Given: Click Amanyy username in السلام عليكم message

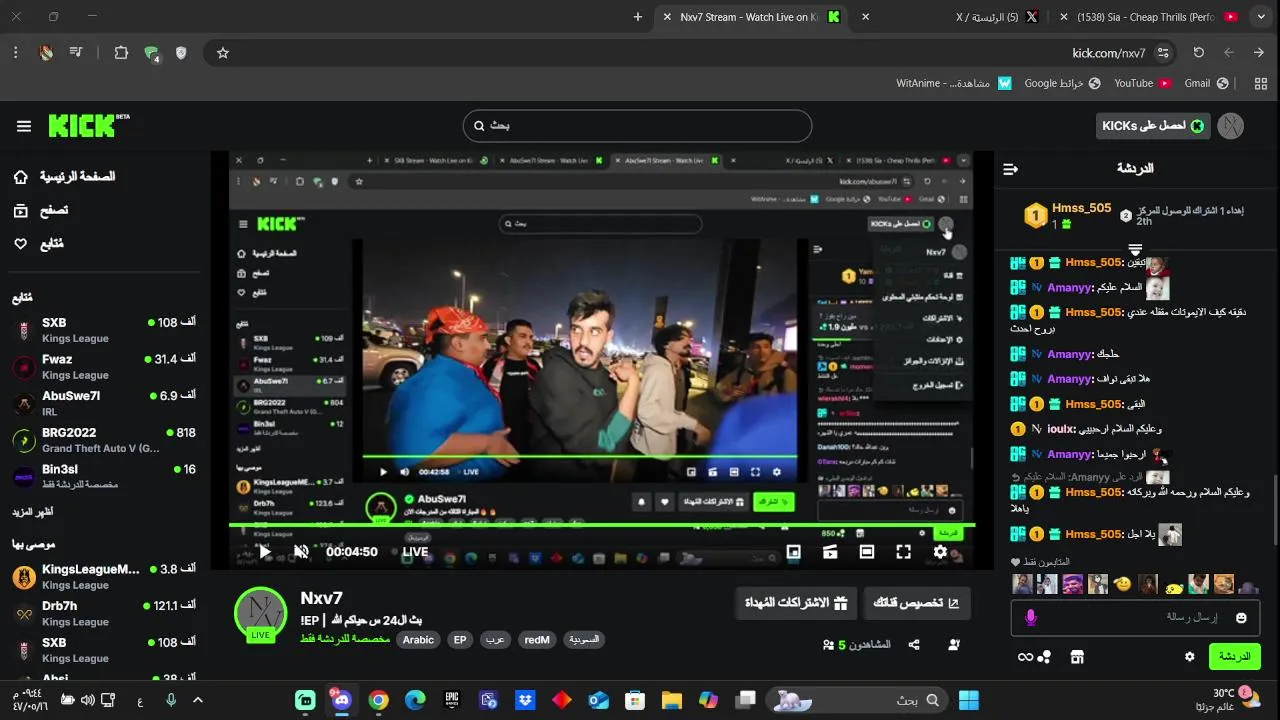Looking at the screenshot, I should click(1069, 287).
